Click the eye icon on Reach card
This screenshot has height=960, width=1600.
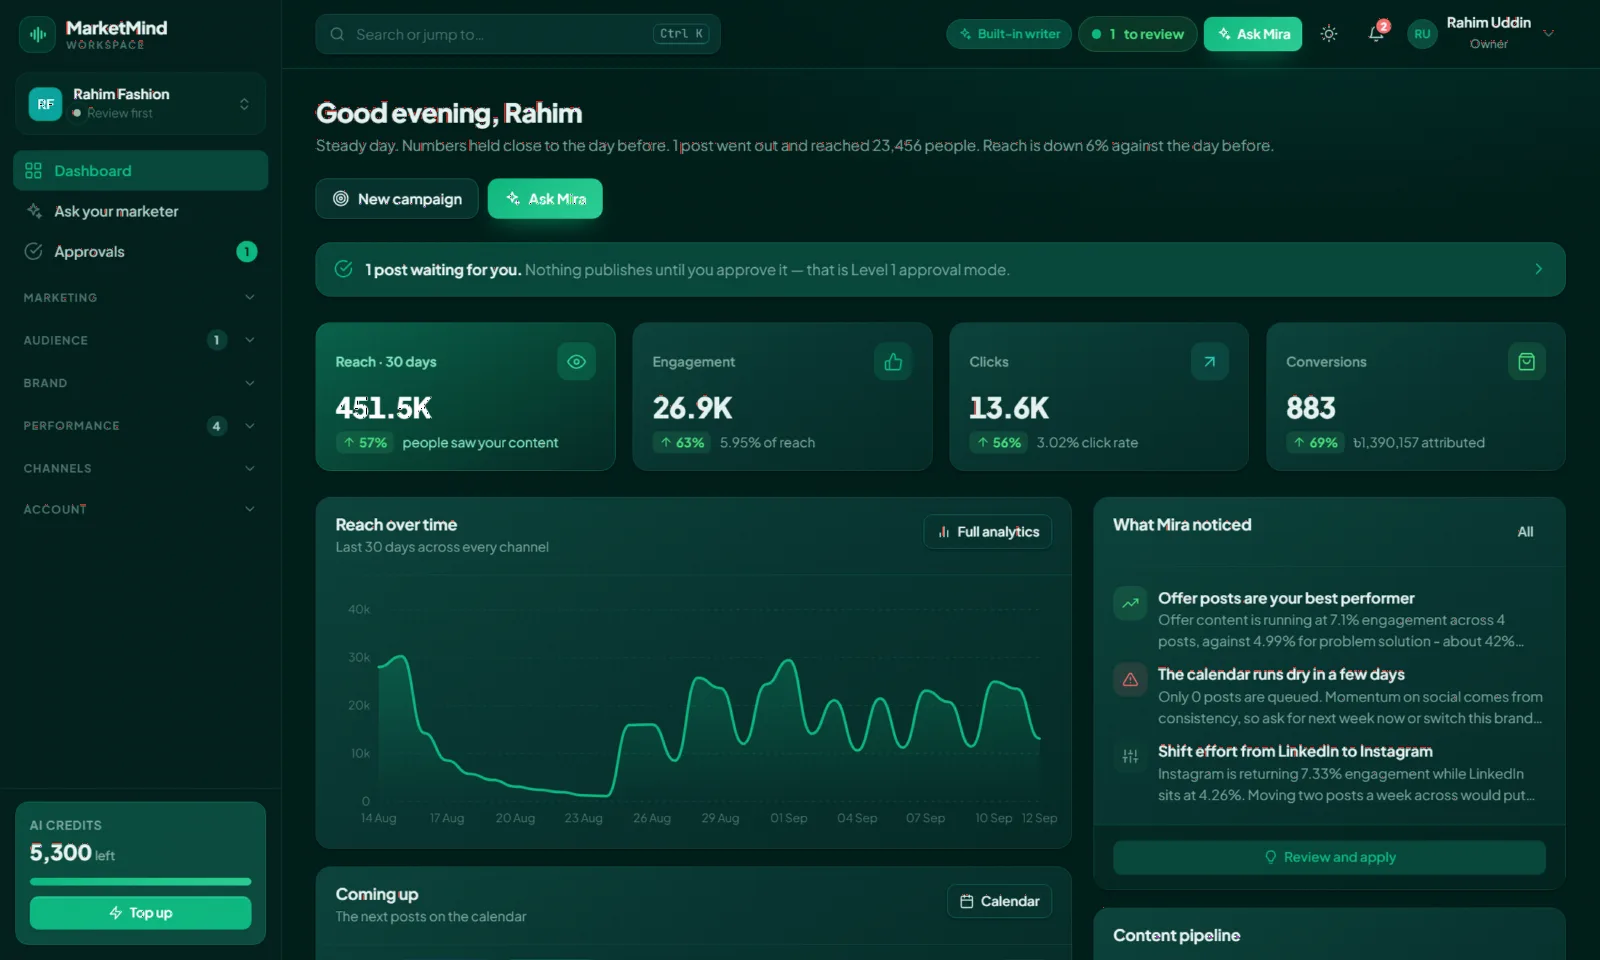[x=576, y=362]
